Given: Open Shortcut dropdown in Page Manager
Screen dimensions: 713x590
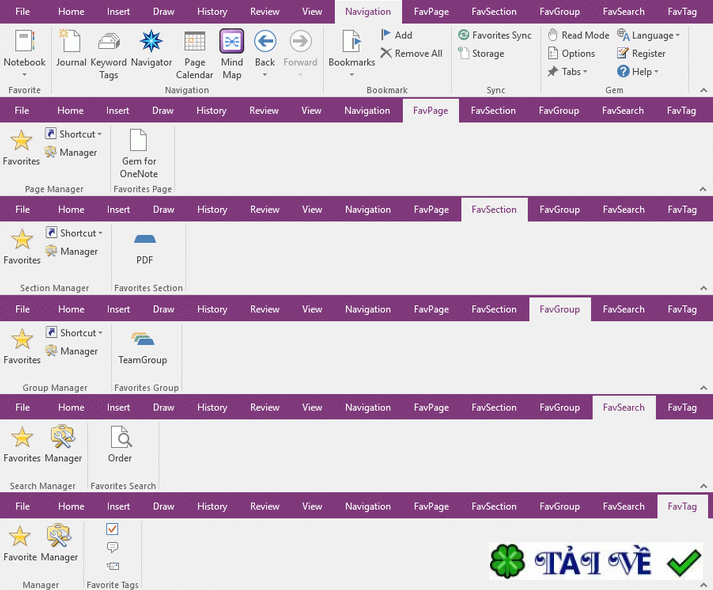Looking at the screenshot, I should [73, 134].
